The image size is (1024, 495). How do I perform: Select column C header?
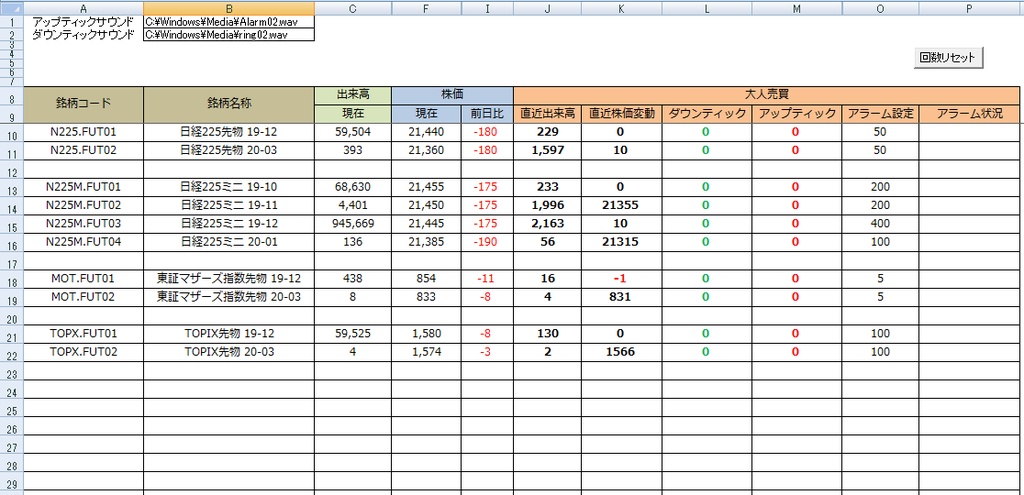coord(353,8)
